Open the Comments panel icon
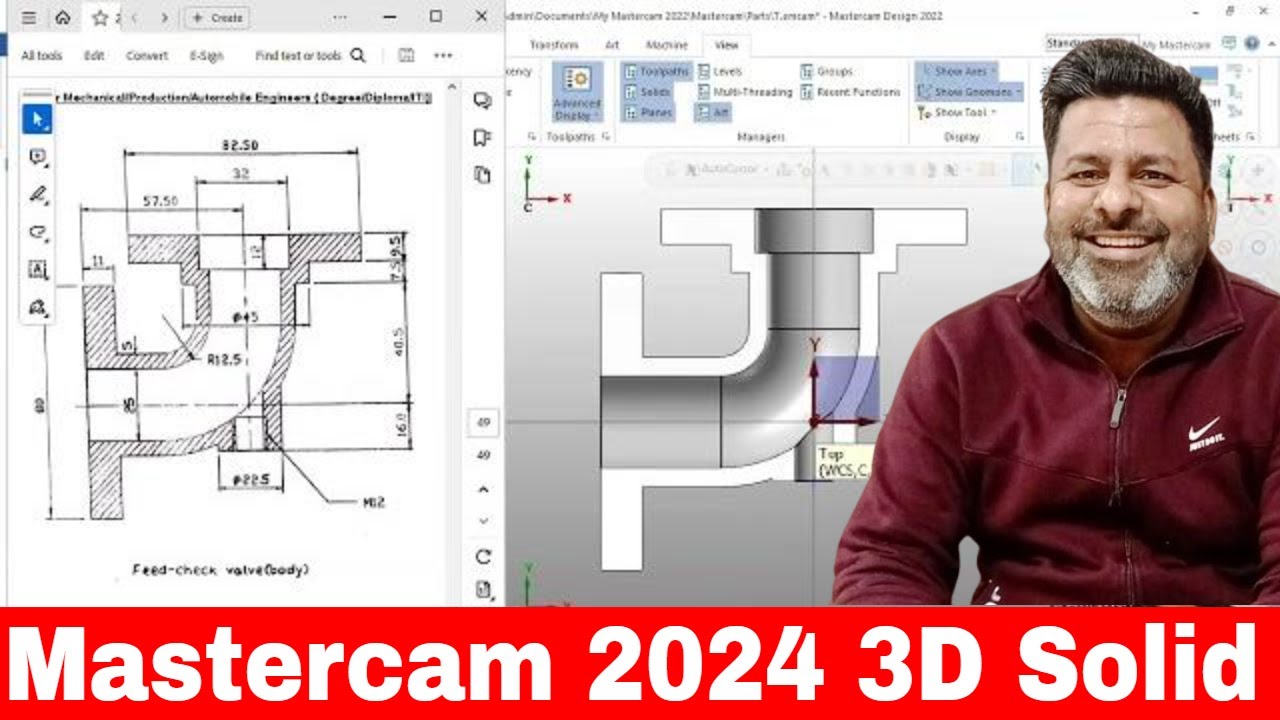1280x720 pixels. (483, 101)
